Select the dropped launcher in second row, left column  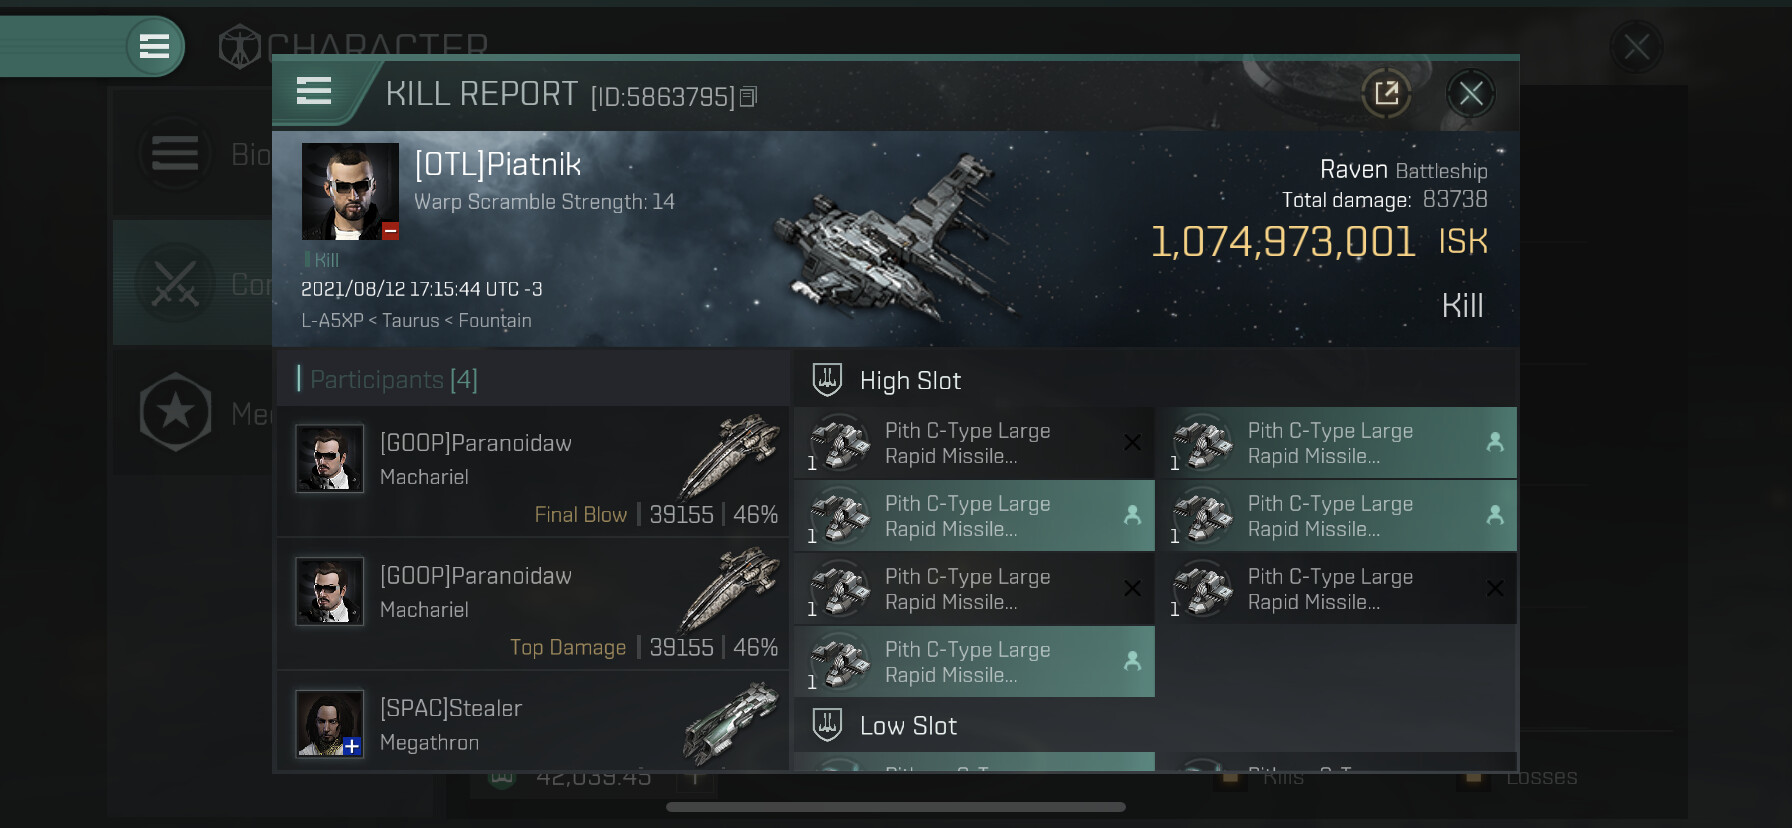pyautogui.click(x=974, y=516)
